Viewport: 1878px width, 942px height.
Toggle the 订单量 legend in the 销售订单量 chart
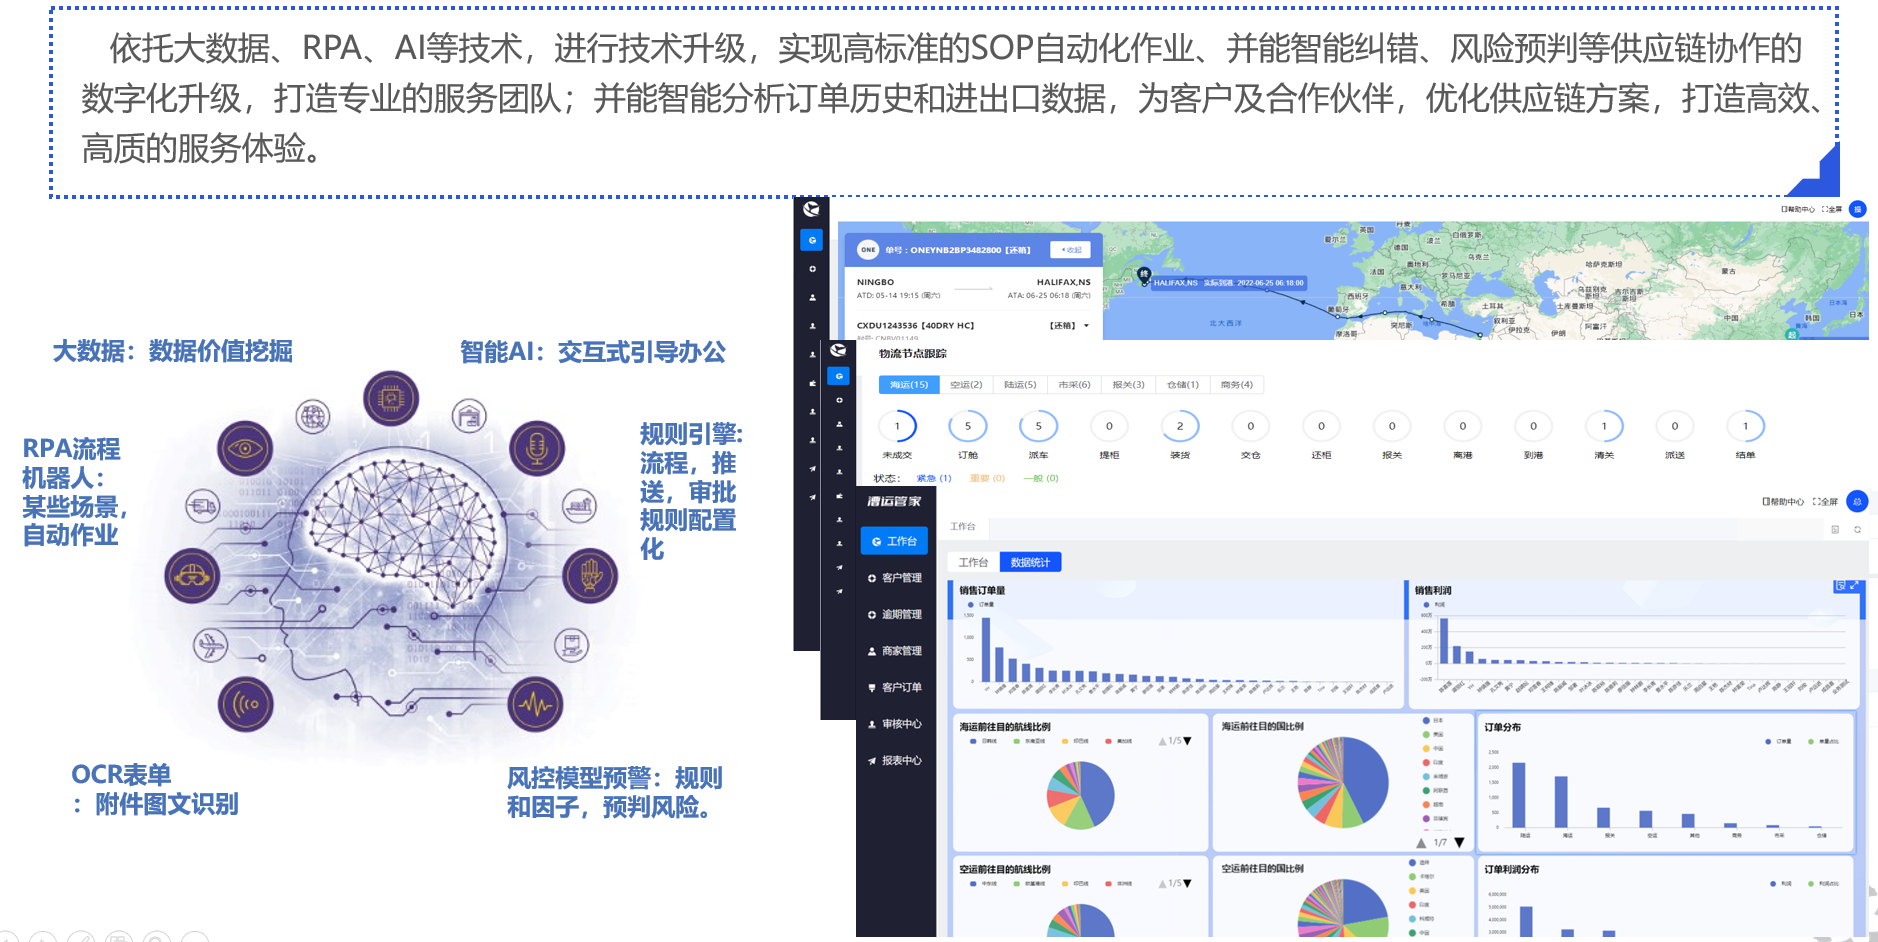click(981, 605)
